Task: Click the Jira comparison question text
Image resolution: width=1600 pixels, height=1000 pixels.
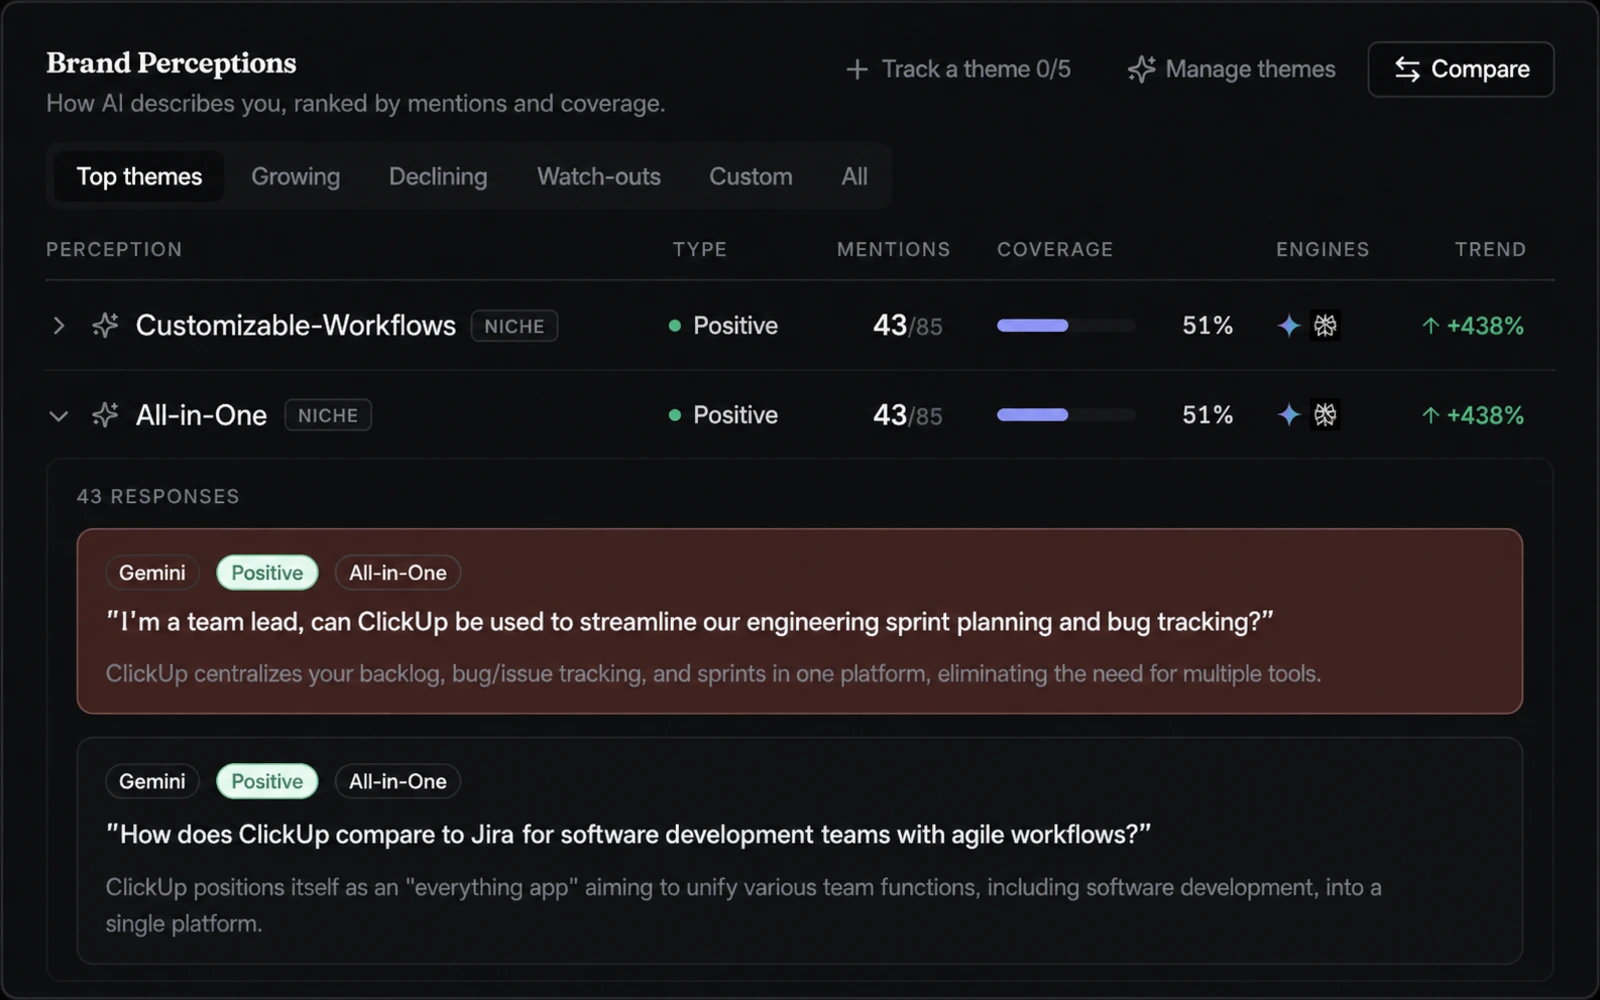Action: (x=629, y=834)
